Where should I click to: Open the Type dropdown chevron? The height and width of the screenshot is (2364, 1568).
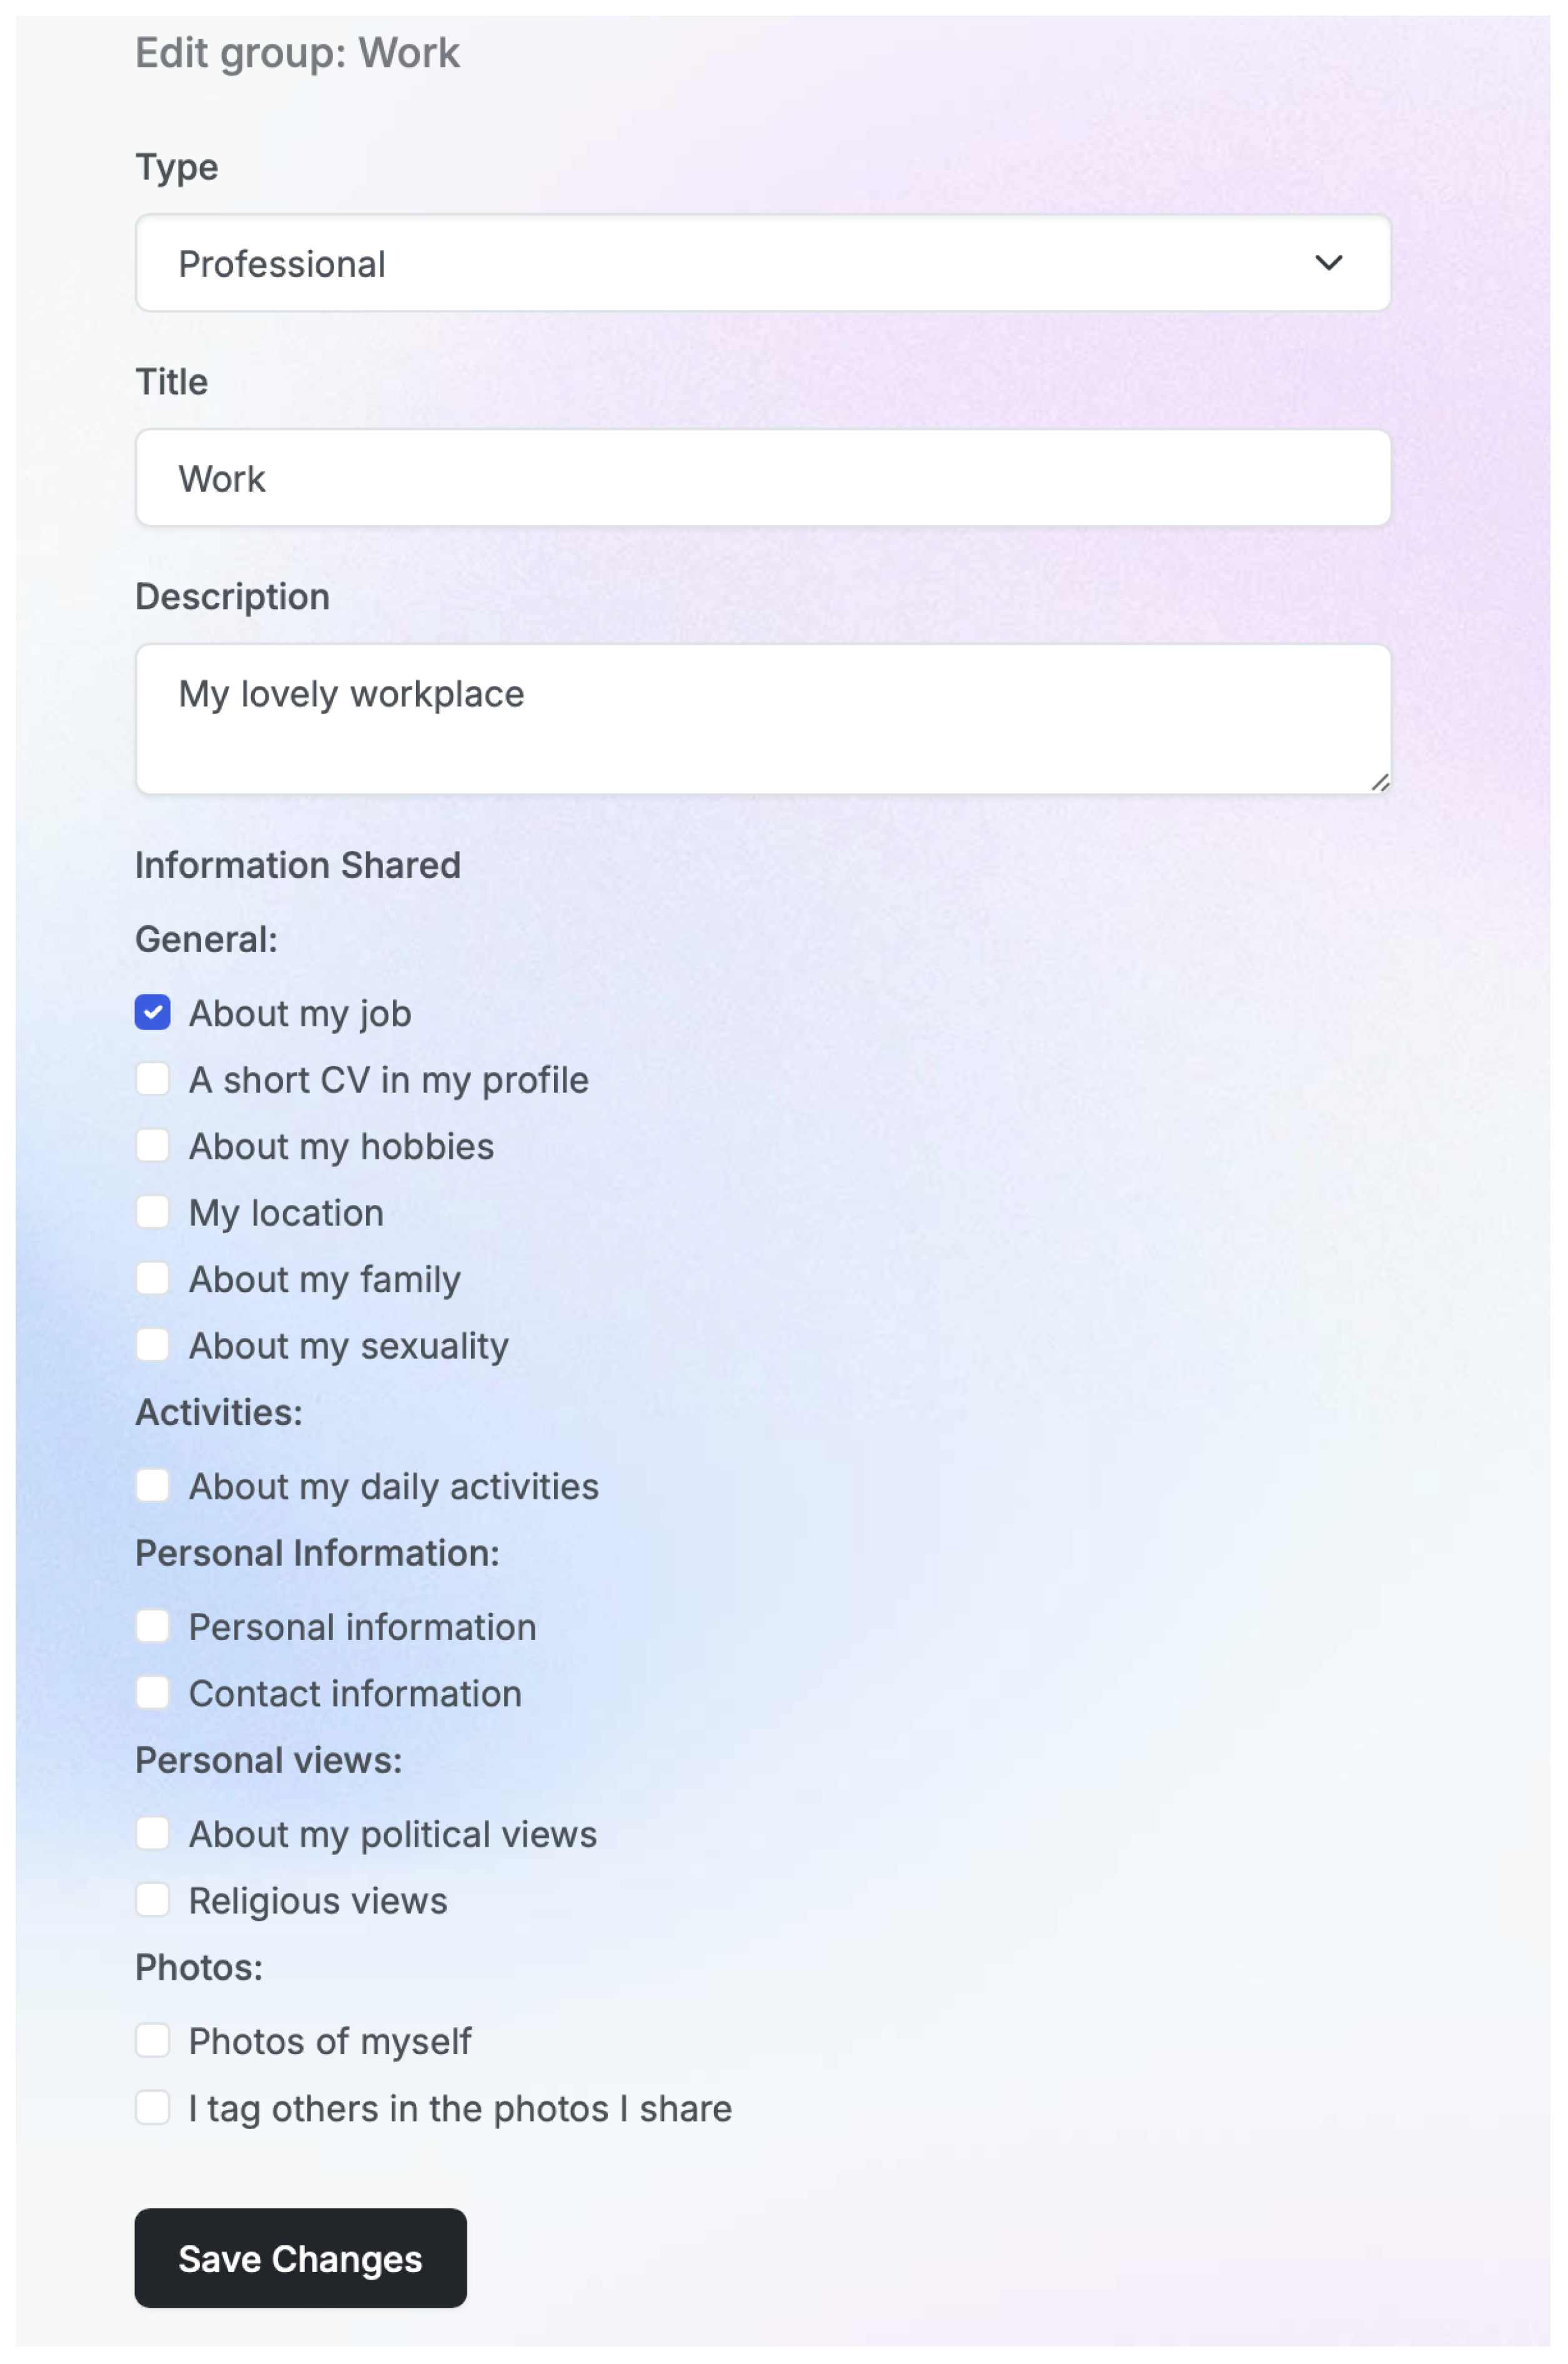[1327, 263]
